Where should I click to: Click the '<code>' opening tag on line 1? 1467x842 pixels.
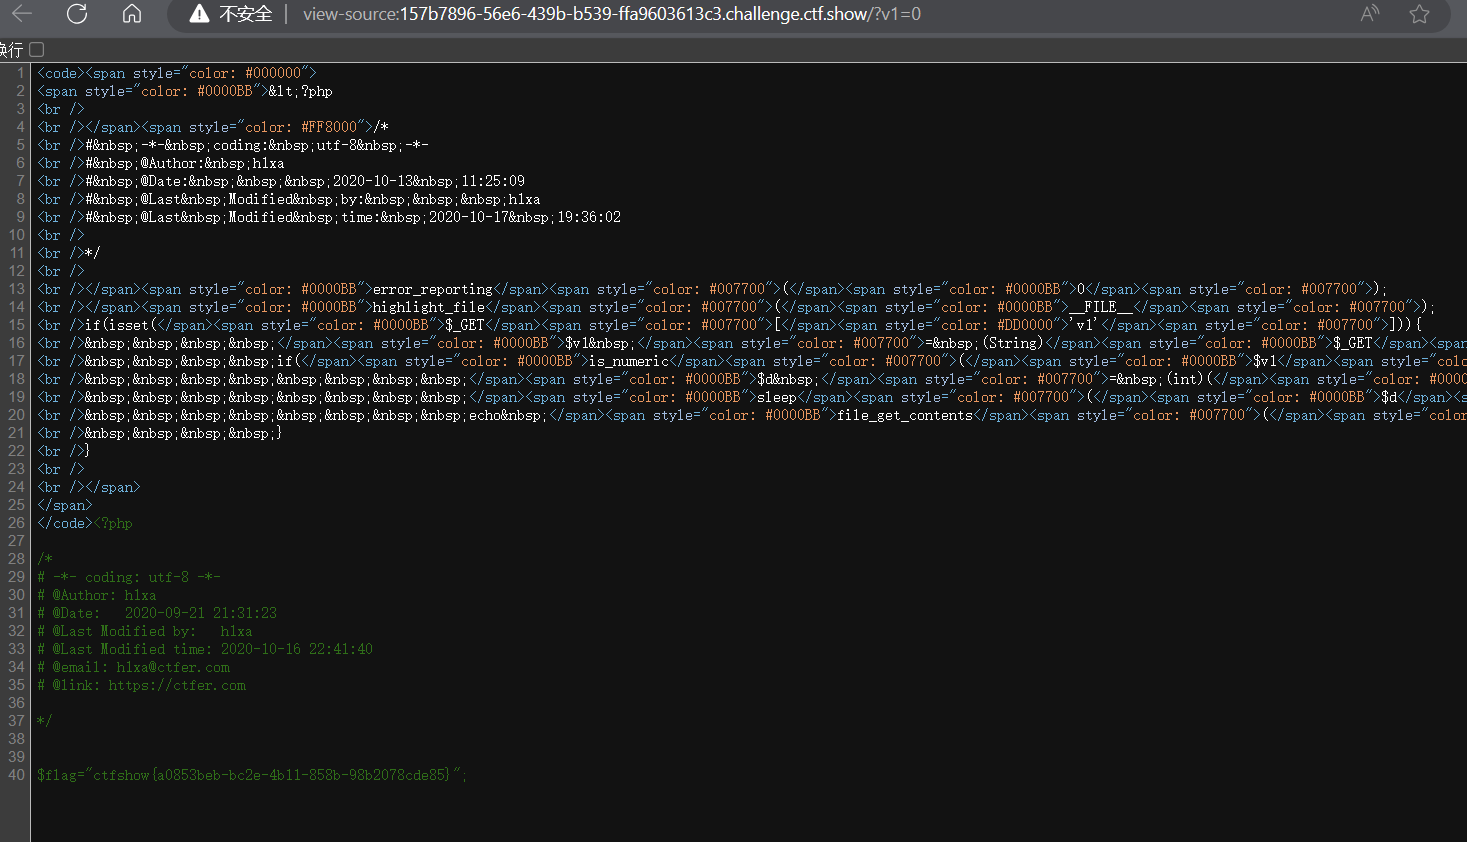coord(61,73)
